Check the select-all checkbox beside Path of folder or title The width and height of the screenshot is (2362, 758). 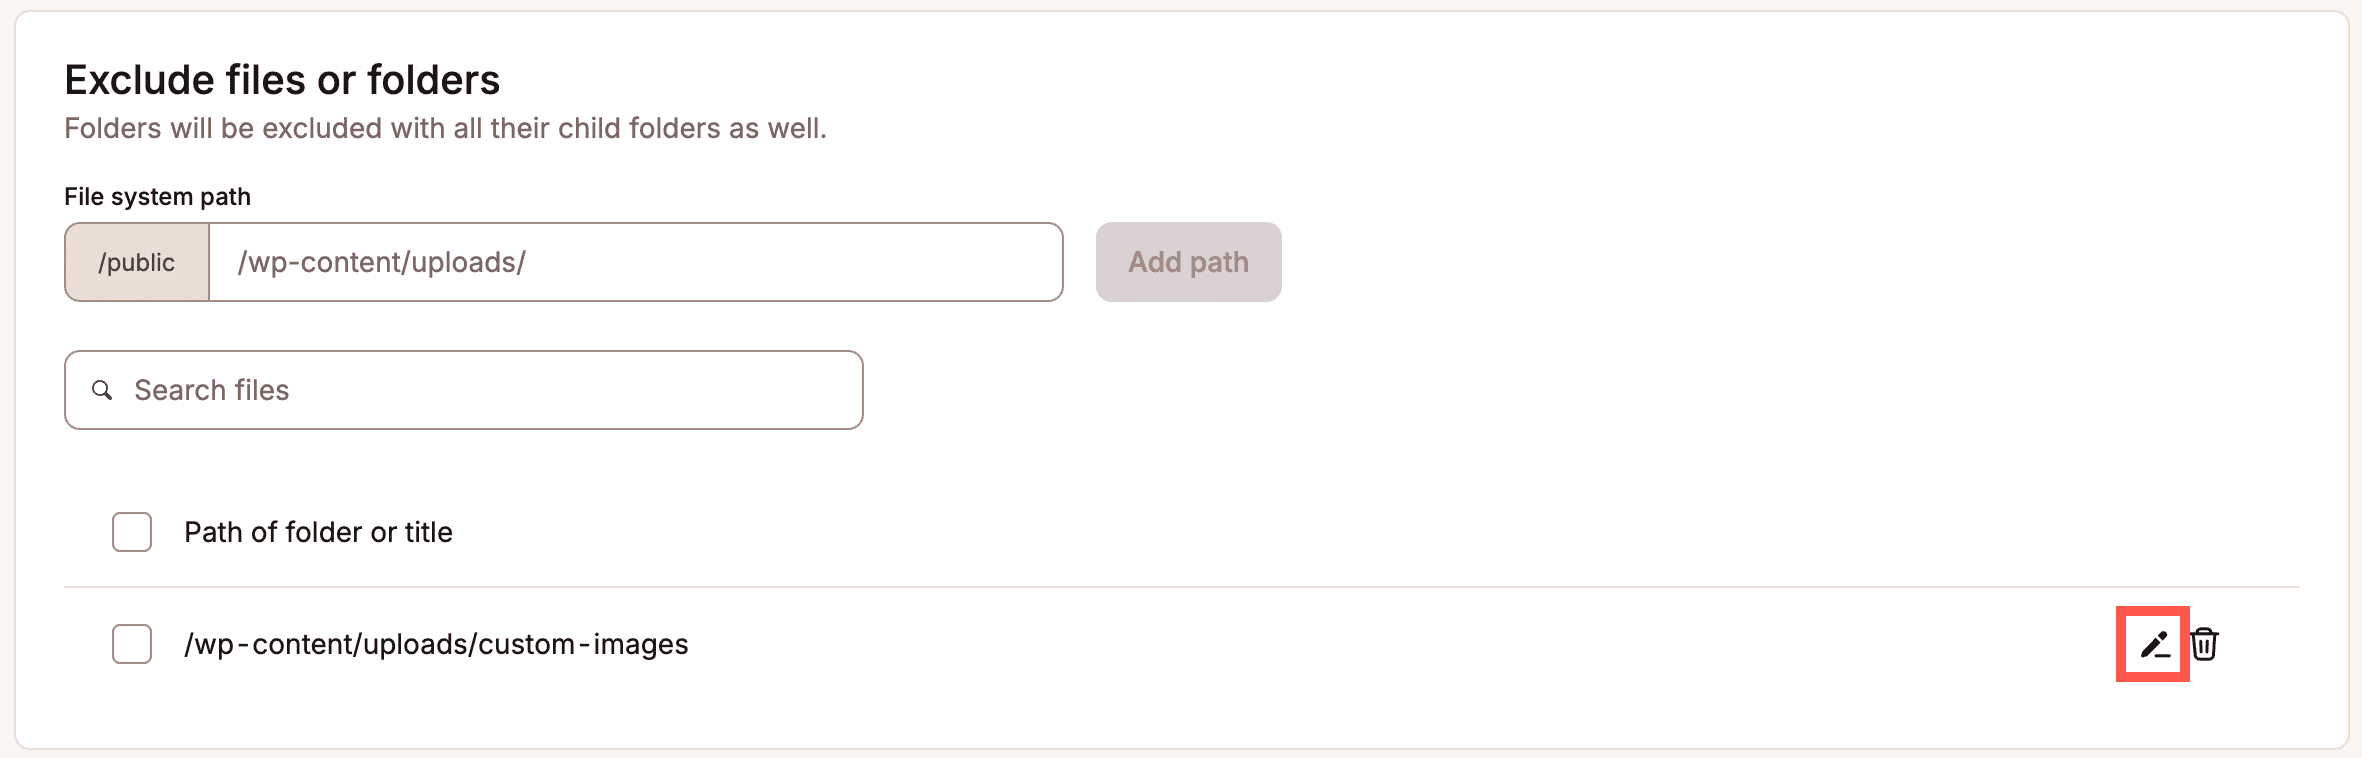coord(130,532)
